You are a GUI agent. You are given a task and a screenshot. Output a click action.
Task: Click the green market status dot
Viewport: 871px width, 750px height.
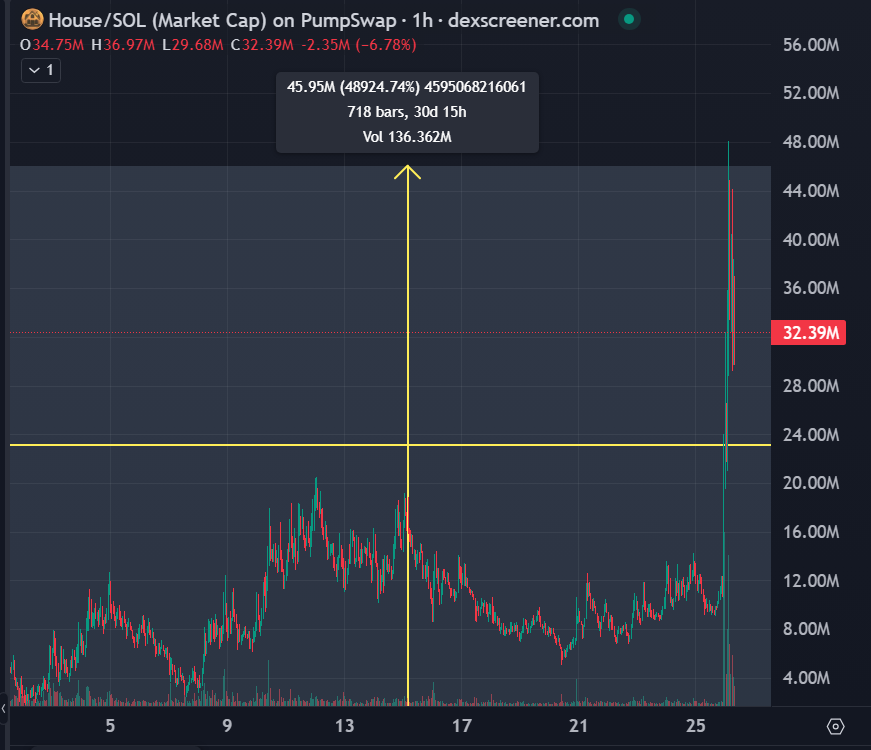pyautogui.click(x=629, y=19)
